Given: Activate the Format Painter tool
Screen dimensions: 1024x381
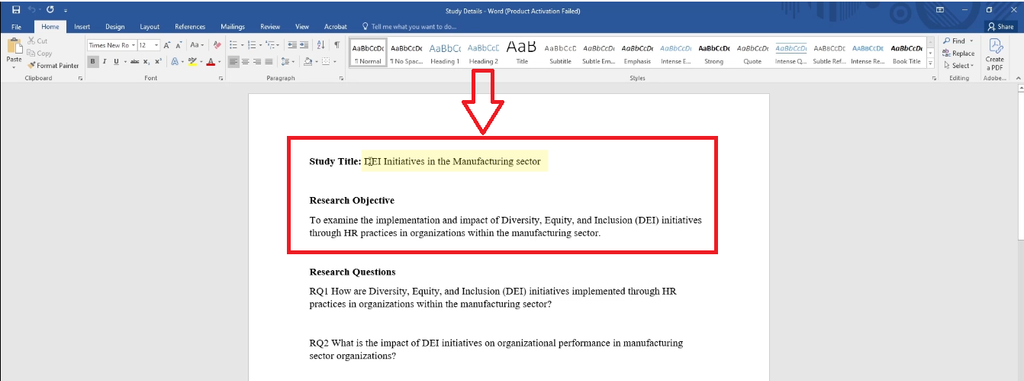Looking at the screenshot, I should (53, 65).
